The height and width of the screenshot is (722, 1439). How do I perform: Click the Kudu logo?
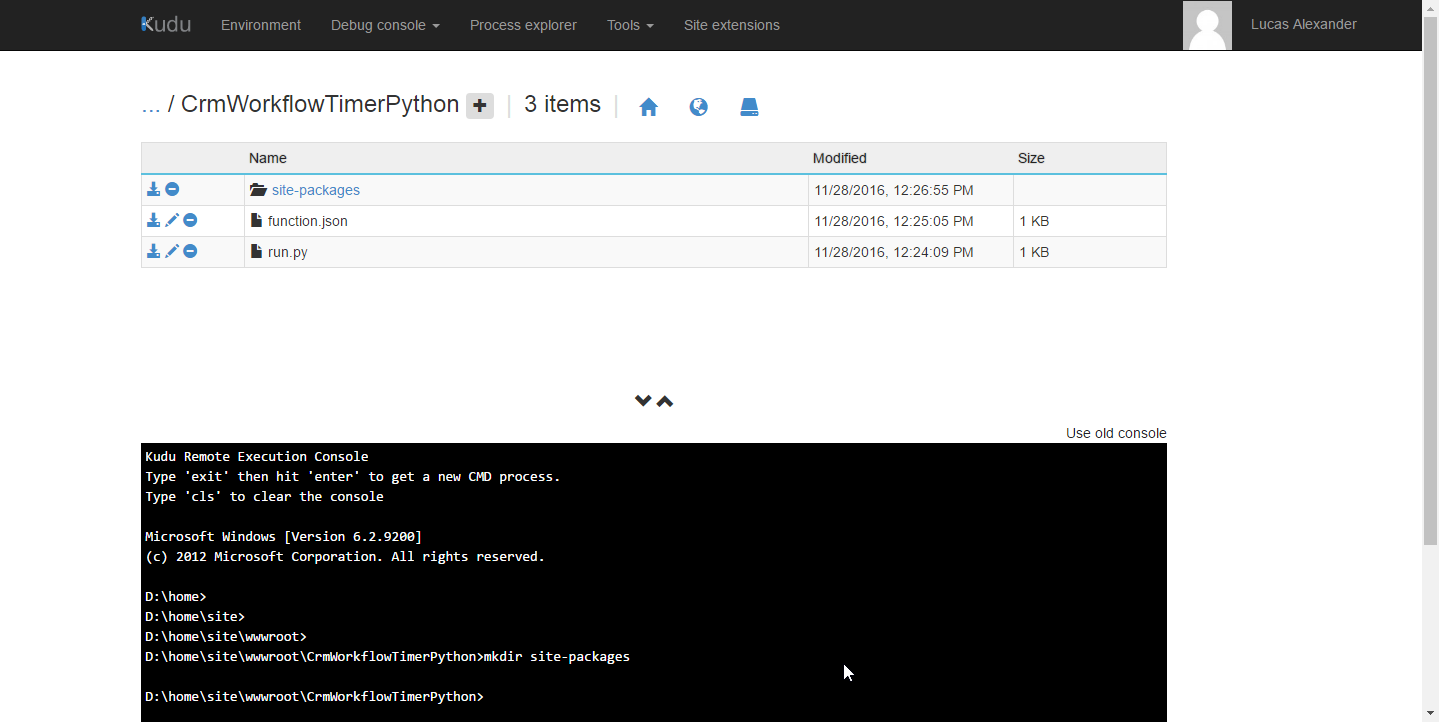point(166,24)
